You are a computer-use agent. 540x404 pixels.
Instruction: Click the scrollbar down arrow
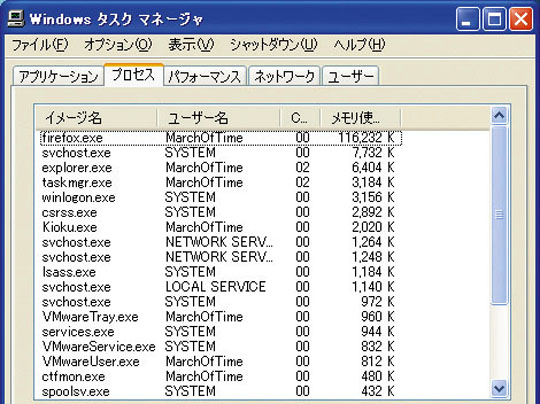(499, 389)
